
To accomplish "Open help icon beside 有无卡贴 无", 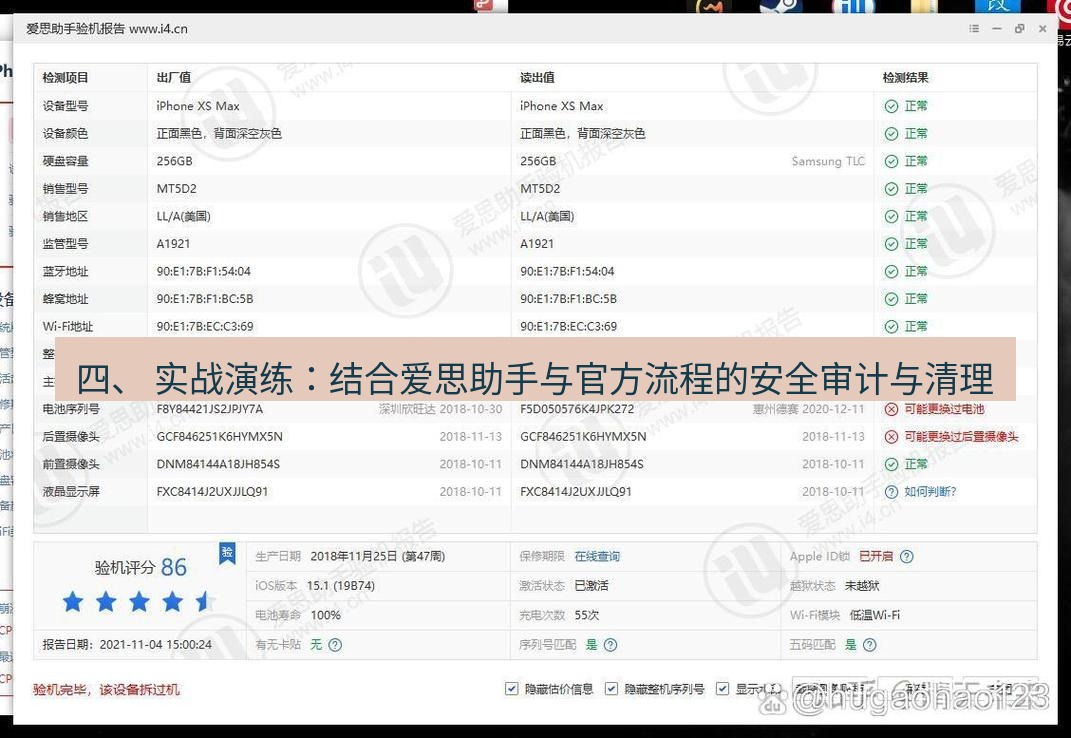I will tap(335, 644).
